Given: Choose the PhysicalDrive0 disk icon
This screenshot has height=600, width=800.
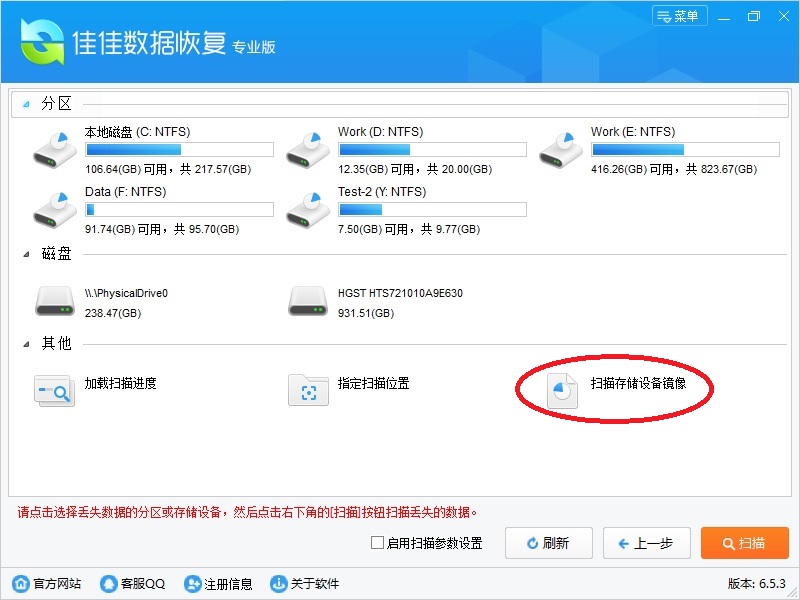Looking at the screenshot, I should point(55,300).
